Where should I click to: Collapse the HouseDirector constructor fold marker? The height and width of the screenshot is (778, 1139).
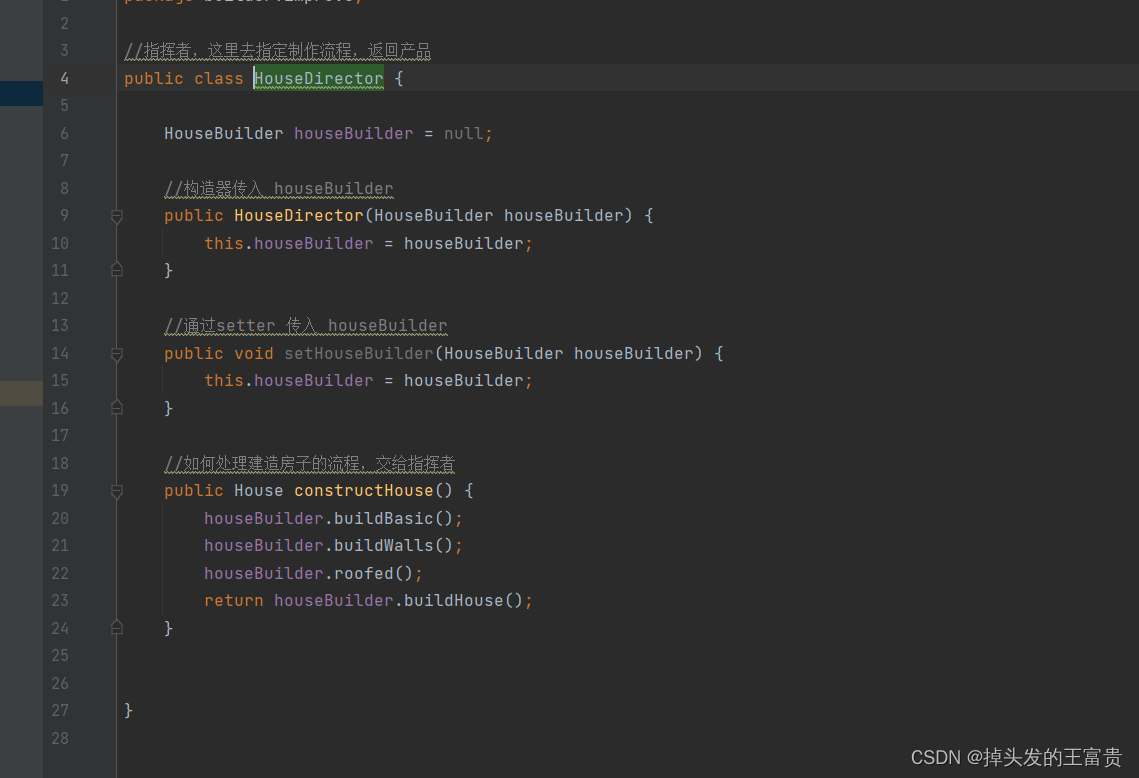coord(116,216)
